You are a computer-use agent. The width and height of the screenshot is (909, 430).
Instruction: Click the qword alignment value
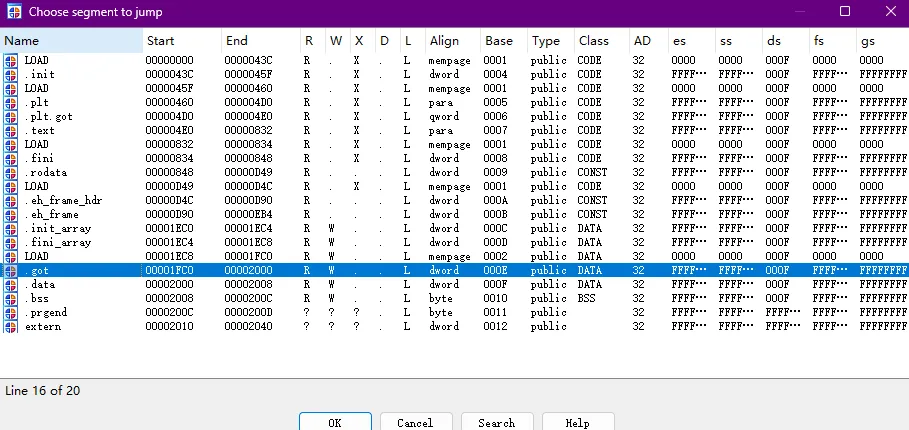pos(444,116)
